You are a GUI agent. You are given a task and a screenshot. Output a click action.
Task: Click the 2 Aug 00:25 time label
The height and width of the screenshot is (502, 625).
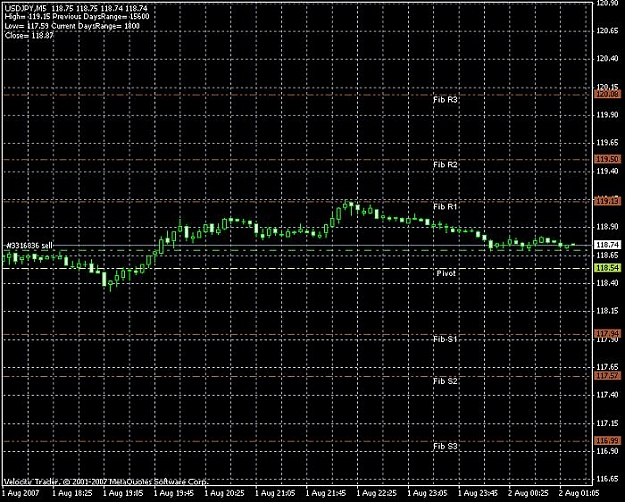point(529,494)
